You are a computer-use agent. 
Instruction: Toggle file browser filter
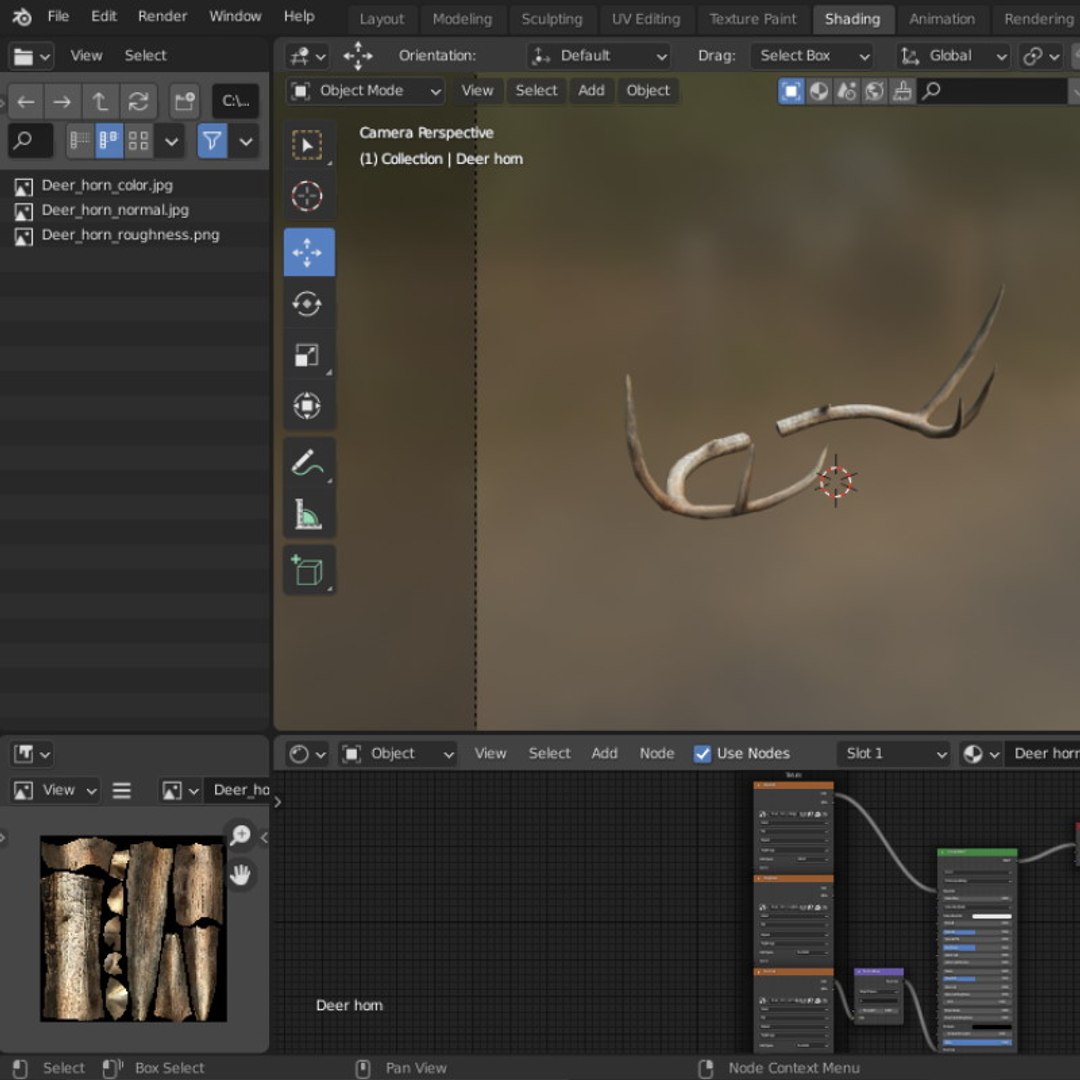coord(212,141)
